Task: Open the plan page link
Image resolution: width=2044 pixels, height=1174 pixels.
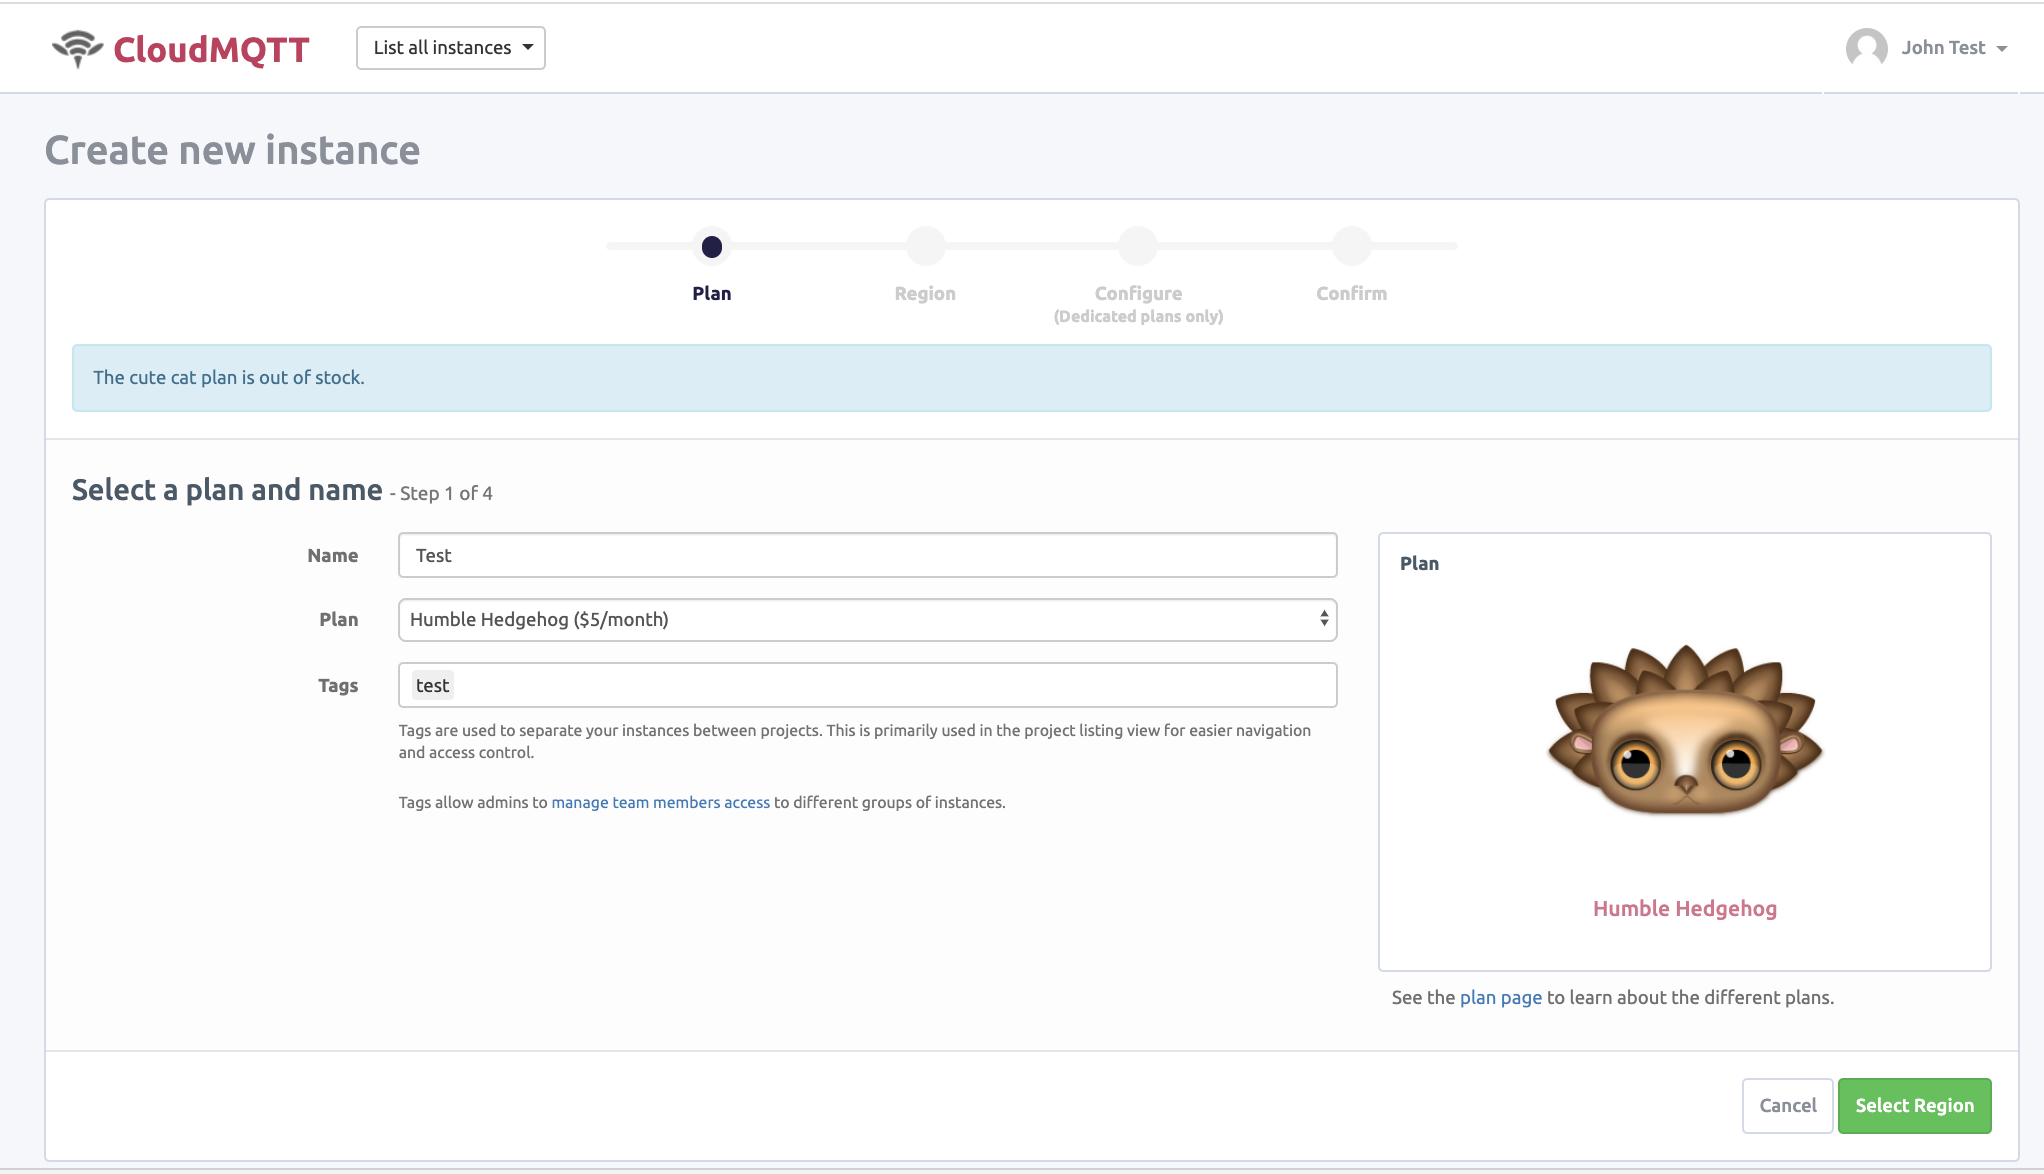Action: (1501, 997)
